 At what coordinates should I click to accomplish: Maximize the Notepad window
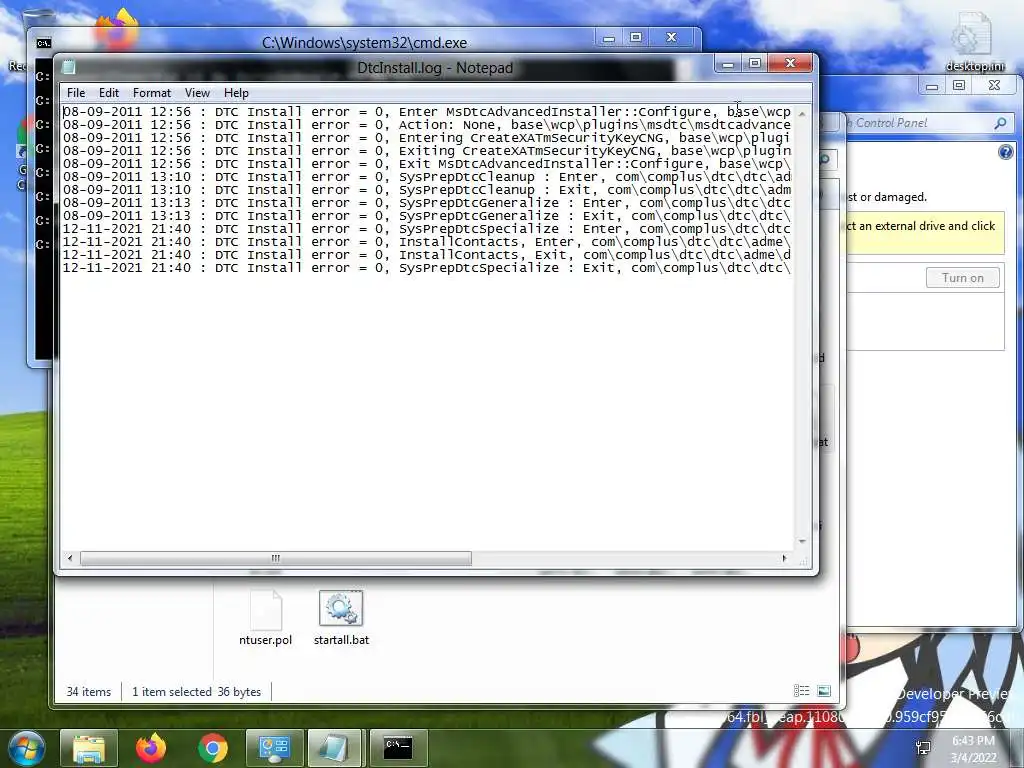[755, 63]
